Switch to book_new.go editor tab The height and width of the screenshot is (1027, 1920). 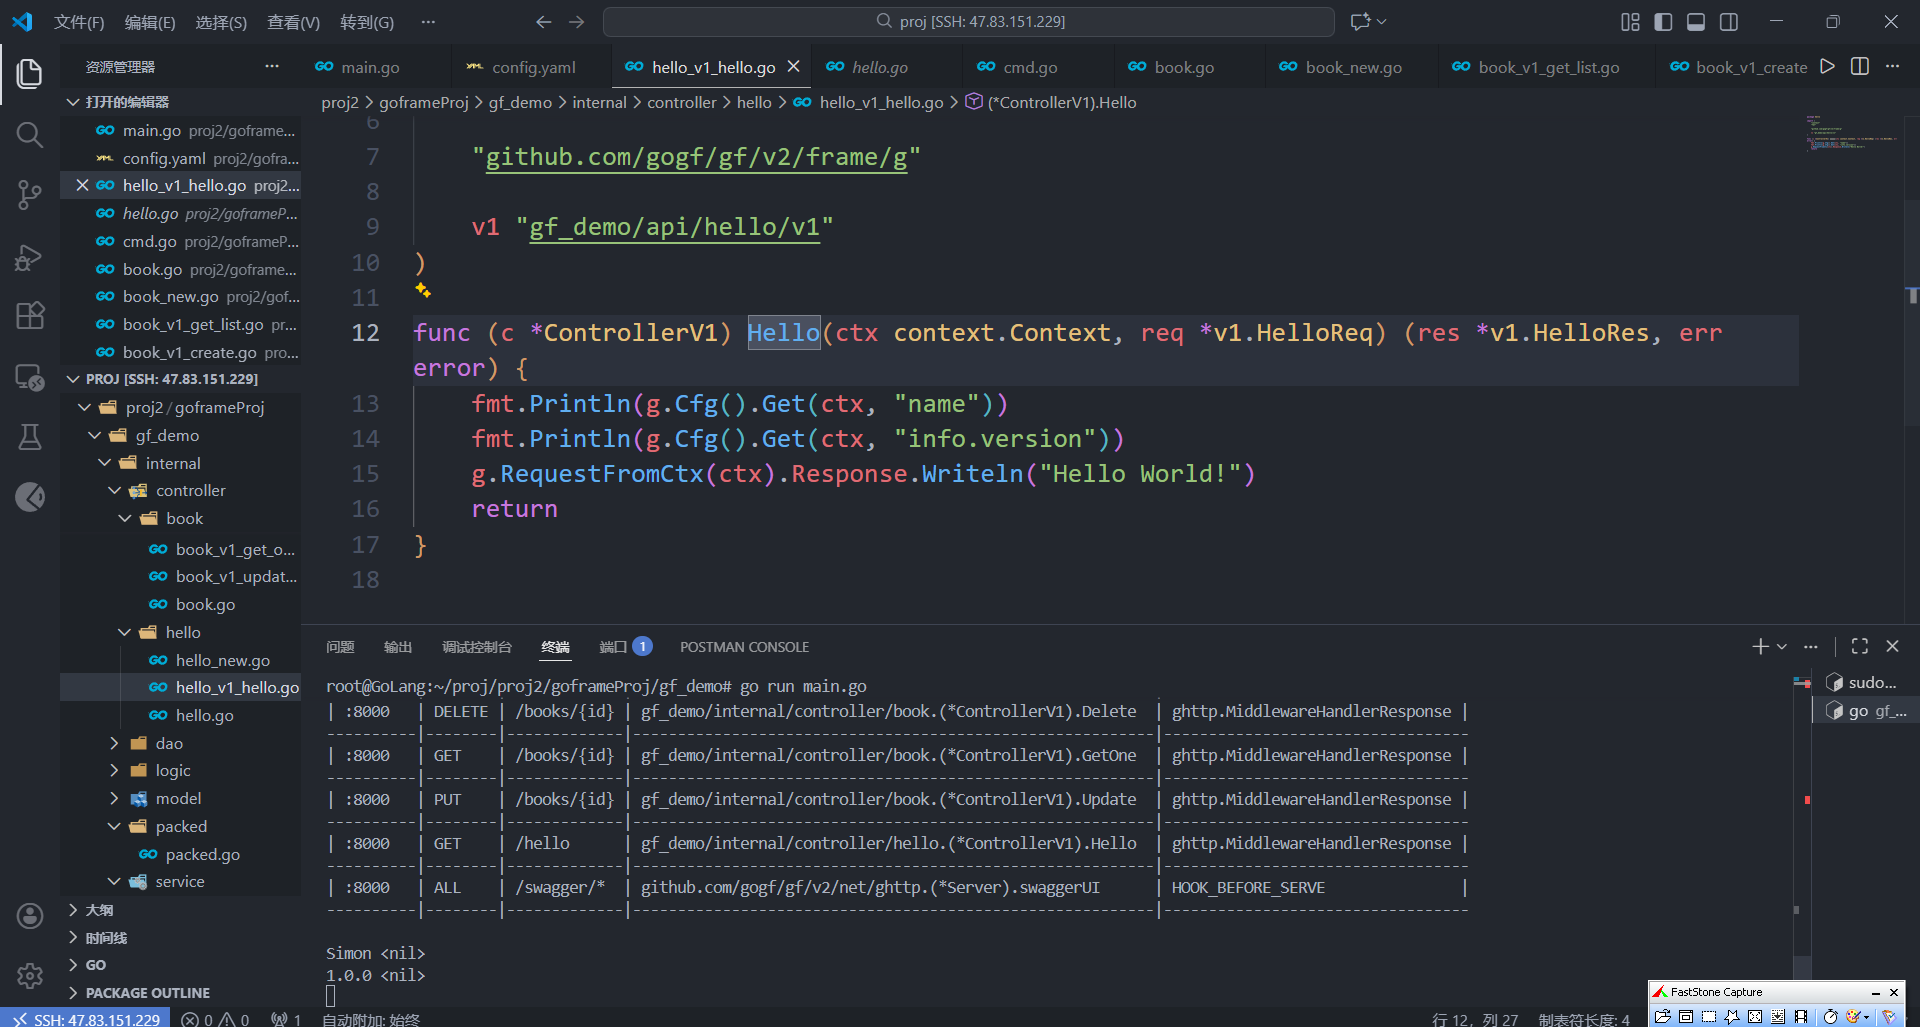[1353, 67]
